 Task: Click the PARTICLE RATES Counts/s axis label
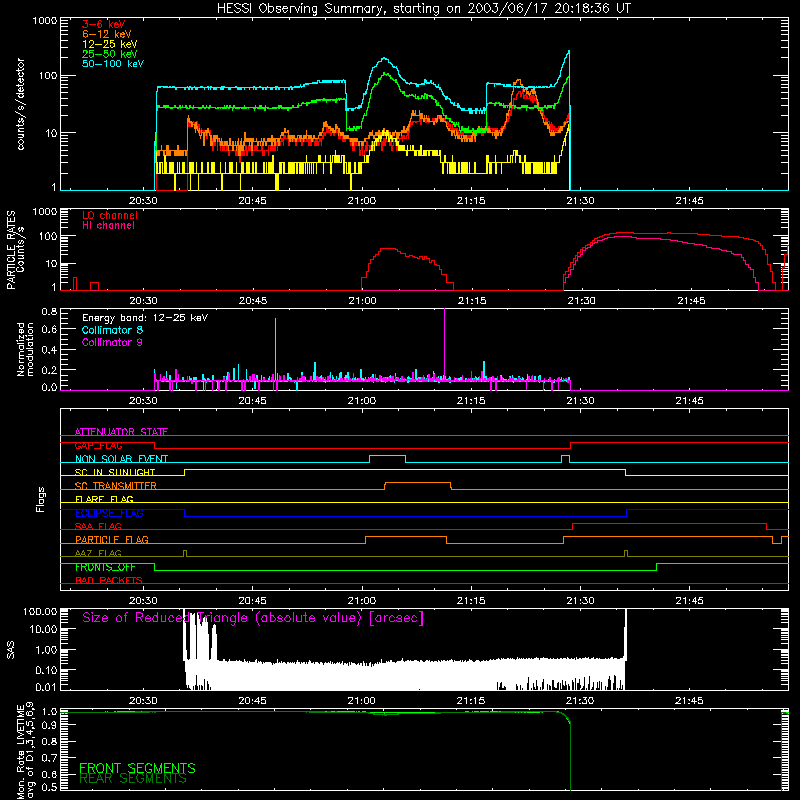[15, 250]
